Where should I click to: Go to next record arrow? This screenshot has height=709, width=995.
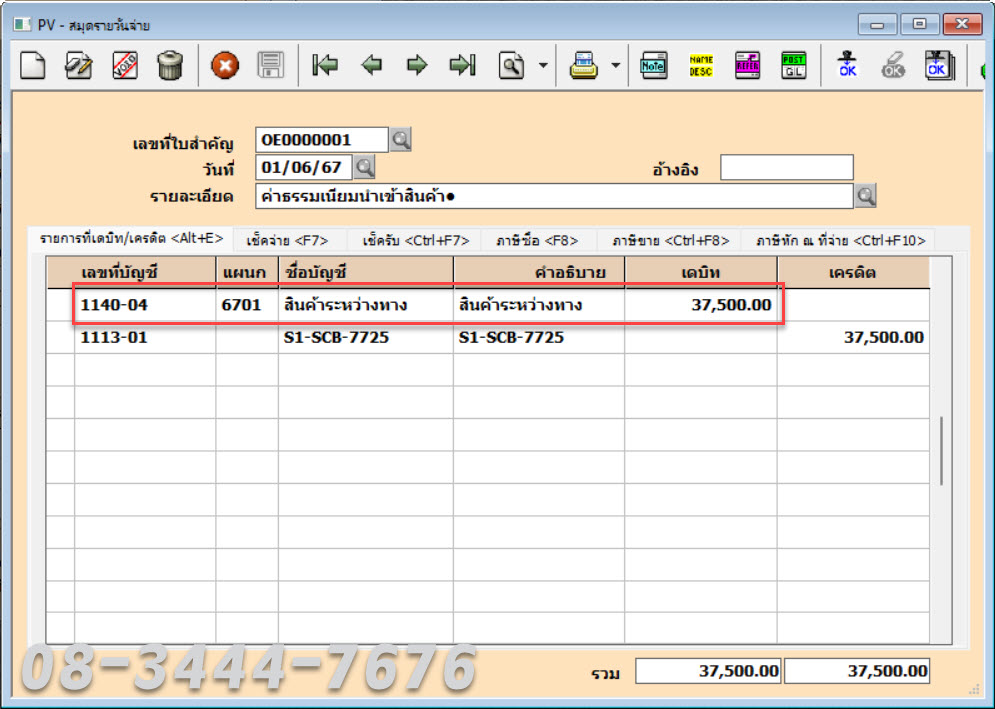[417, 65]
